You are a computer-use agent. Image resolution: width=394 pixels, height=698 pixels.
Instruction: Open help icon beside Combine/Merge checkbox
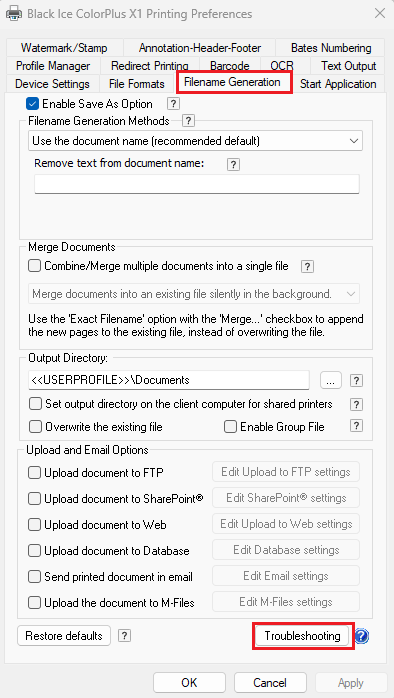[x=308, y=267]
